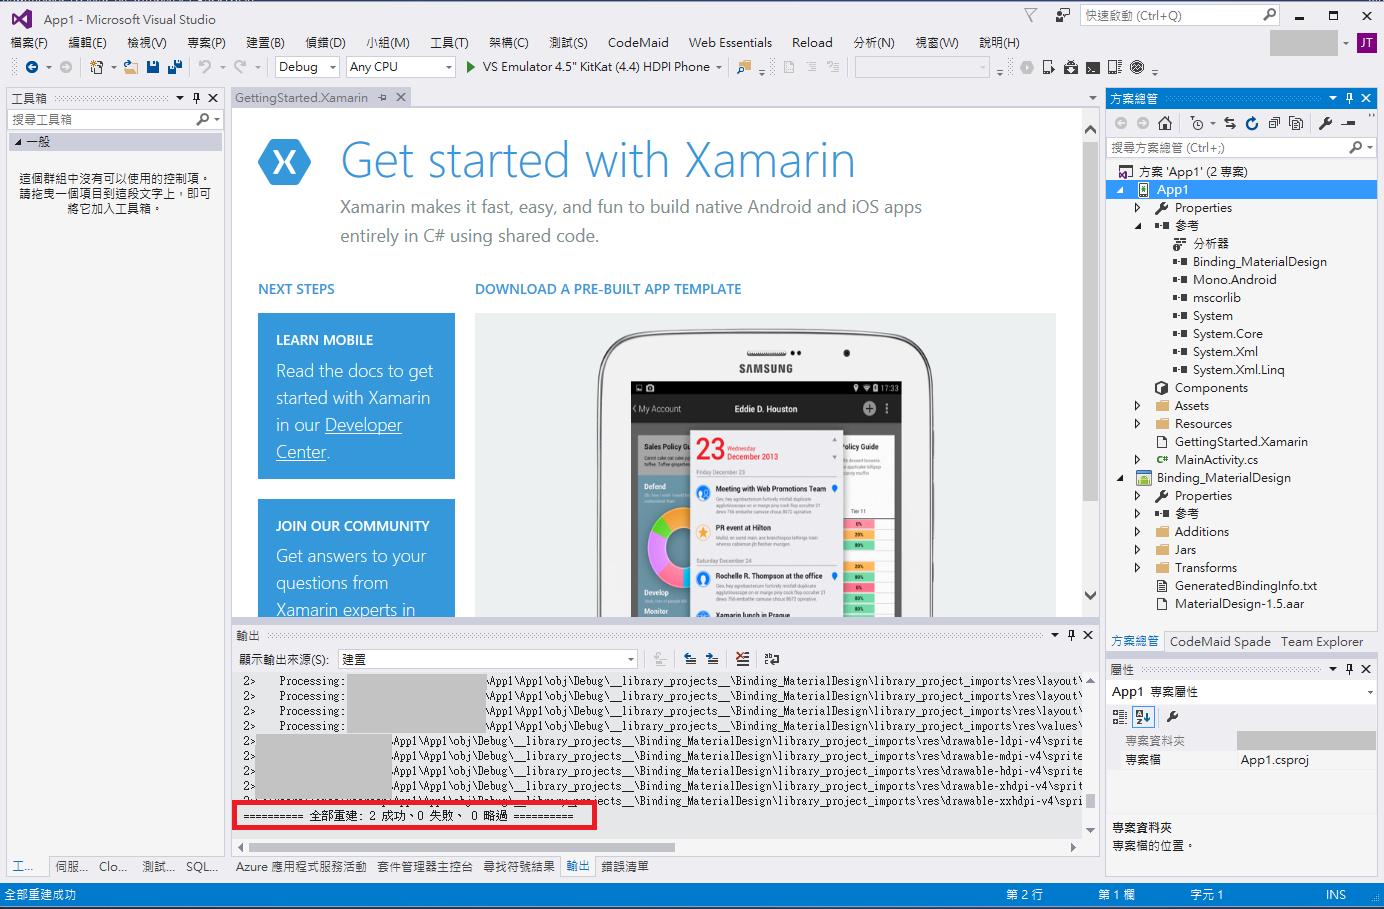Select MainActivity.cs in Solution Explorer
1384x909 pixels.
pyautogui.click(x=1216, y=460)
